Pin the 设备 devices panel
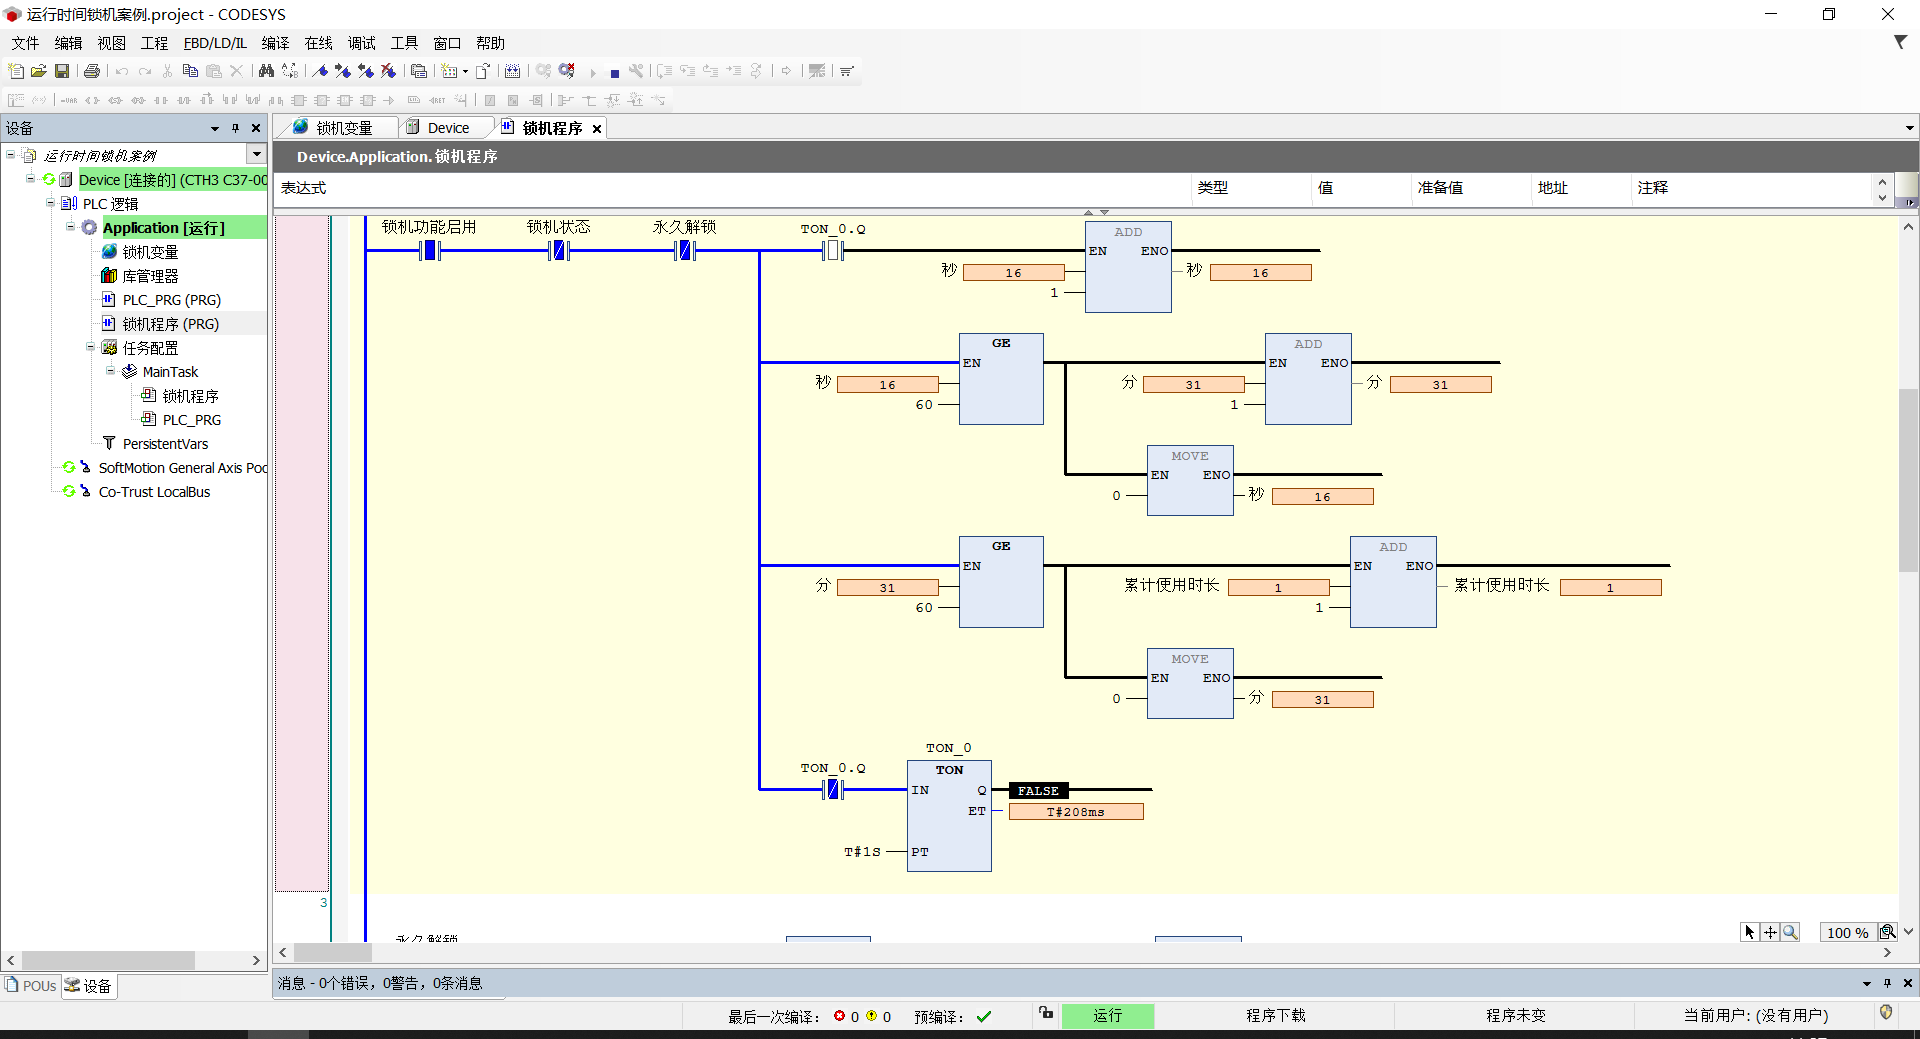Viewport: 1920px width, 1039px height. [x=236, y=128]
